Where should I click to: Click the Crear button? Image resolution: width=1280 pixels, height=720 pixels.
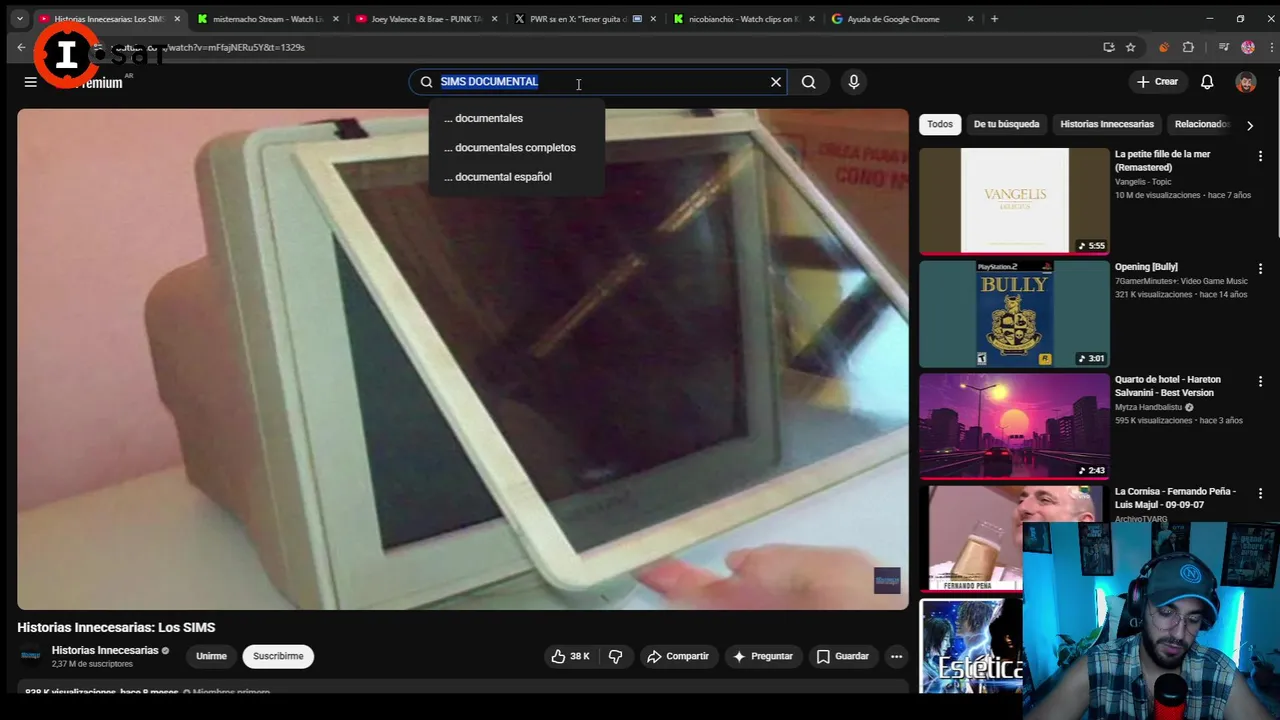pos(1158,82)
